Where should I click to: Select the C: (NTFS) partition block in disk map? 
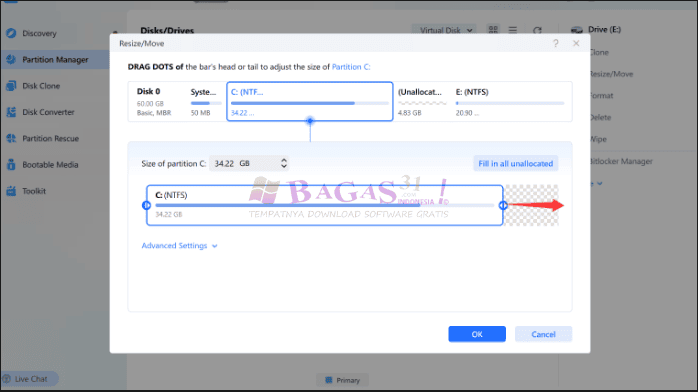click(310, 101)
